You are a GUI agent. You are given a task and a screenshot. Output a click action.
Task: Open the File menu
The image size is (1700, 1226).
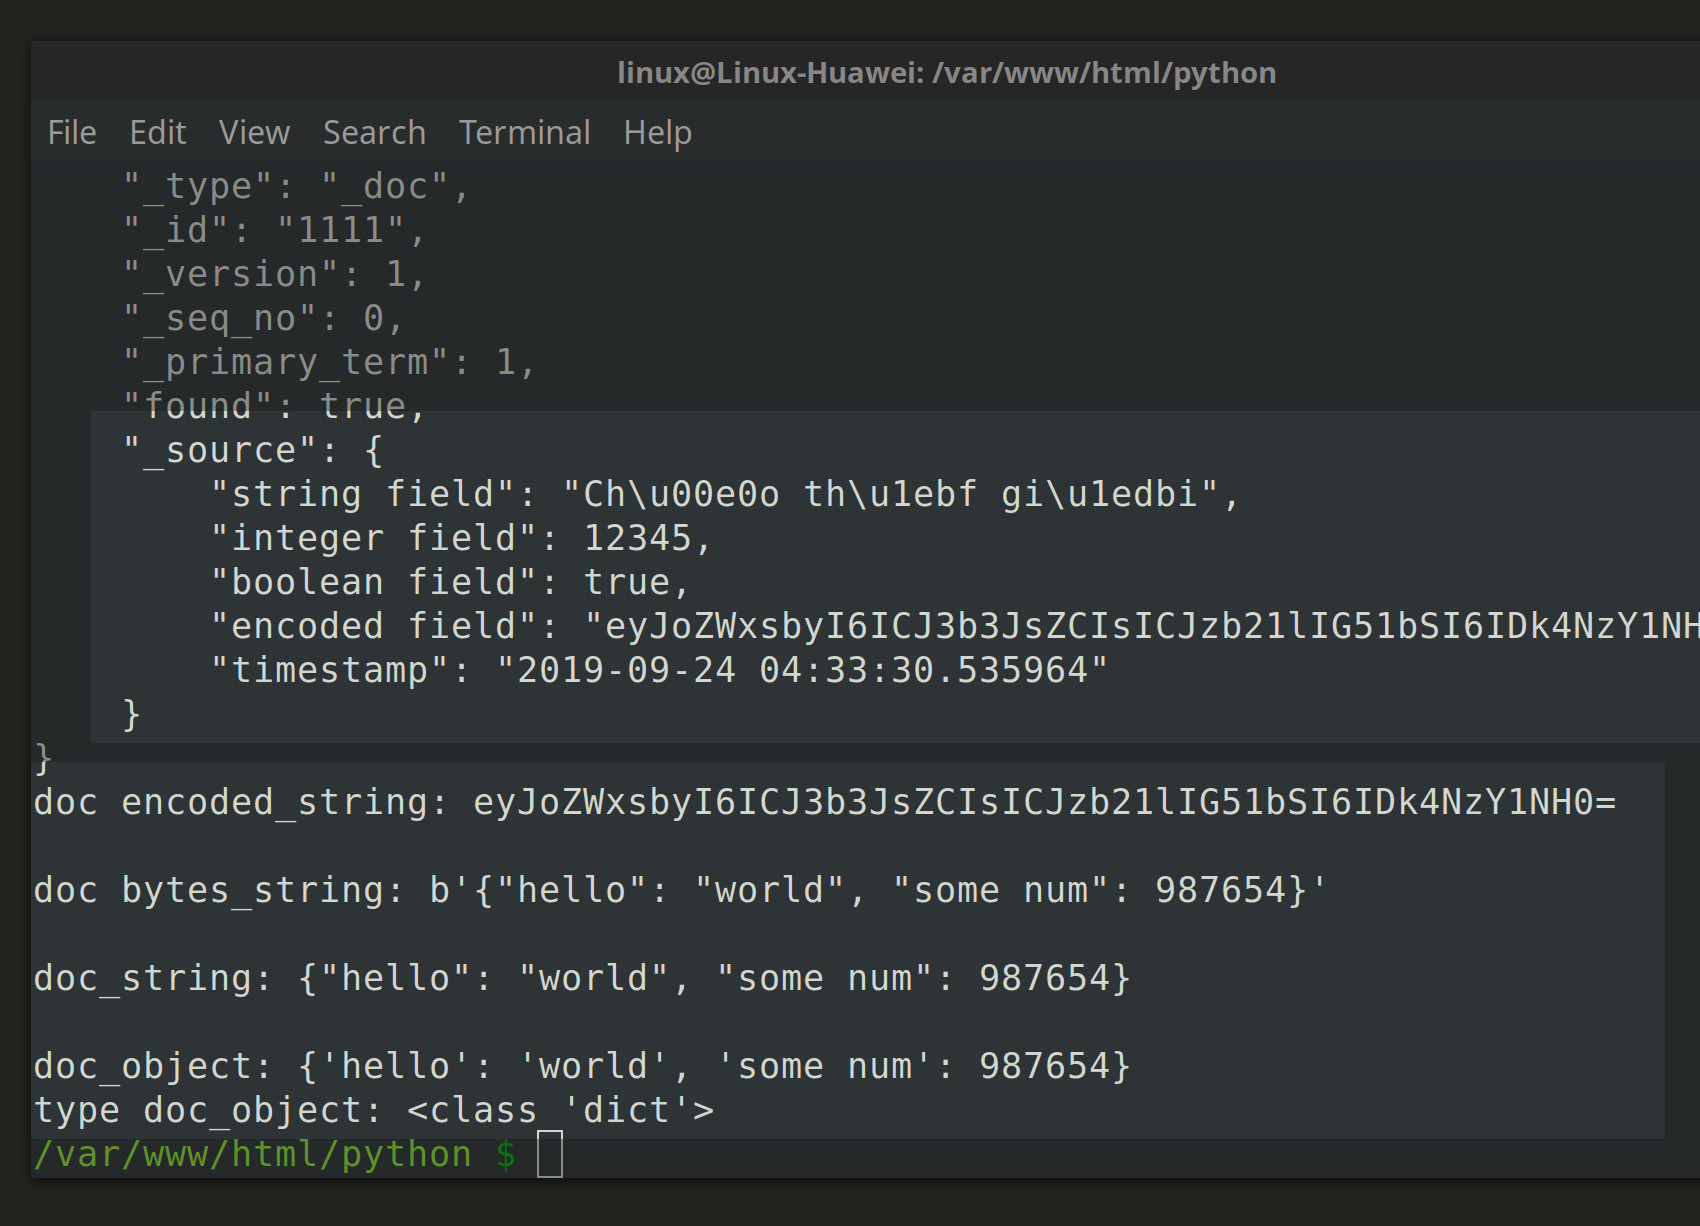pos(70,132)
